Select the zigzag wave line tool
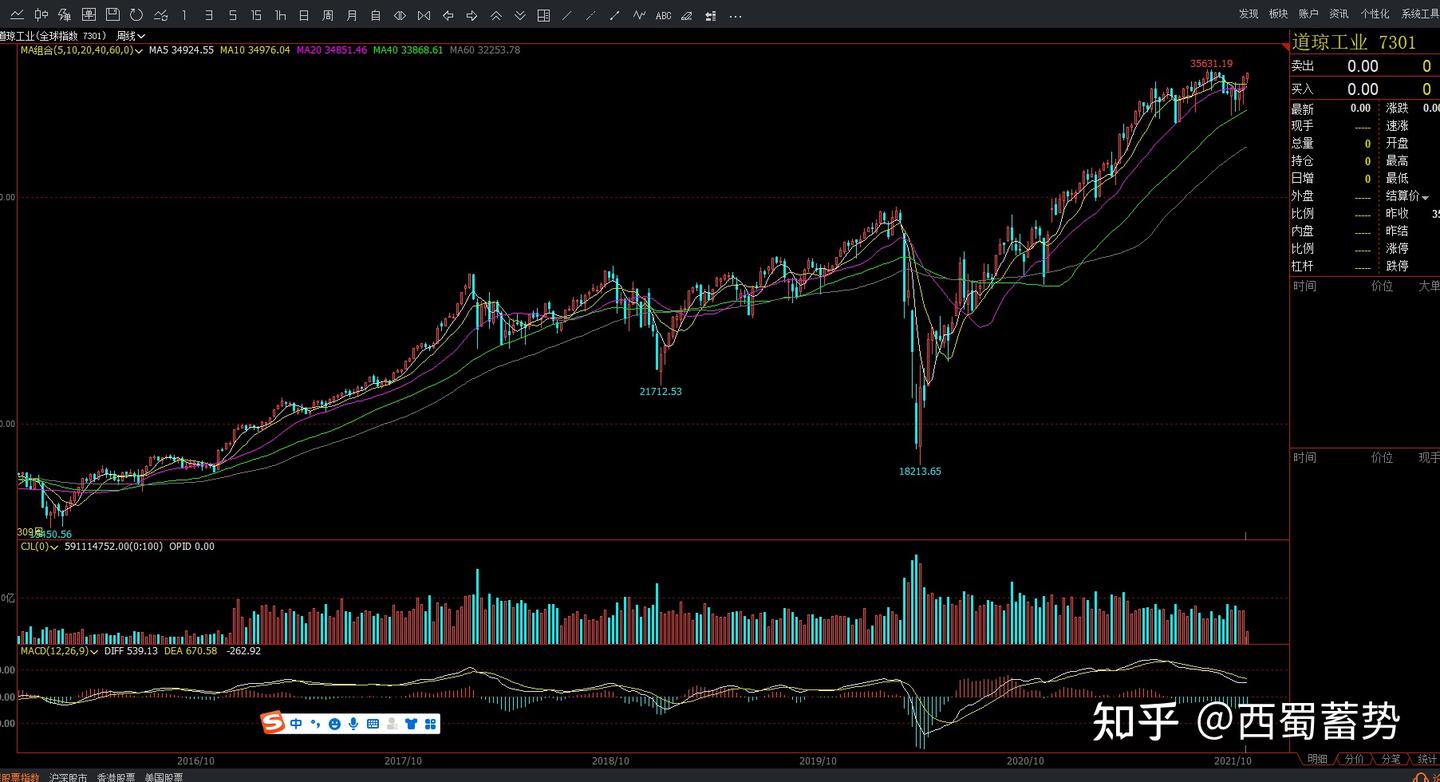The image size is (1440, 782). (639, 15)
